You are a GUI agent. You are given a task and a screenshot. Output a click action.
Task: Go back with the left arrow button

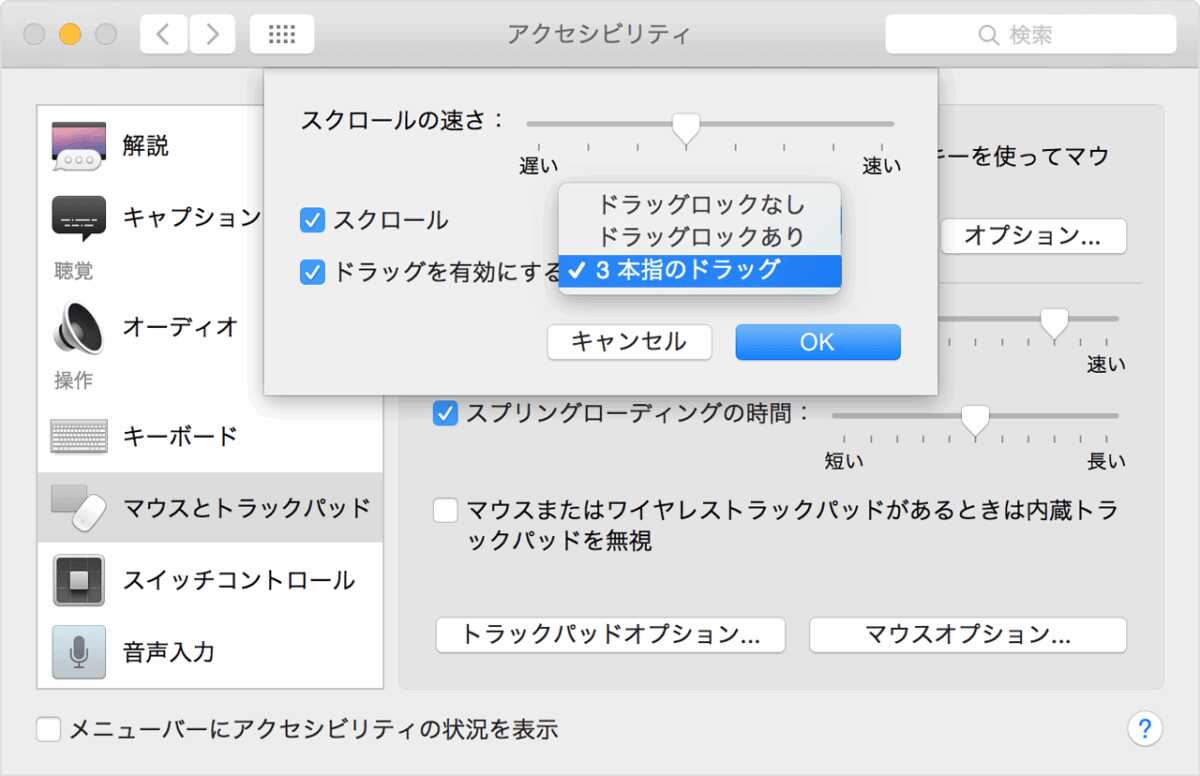163,35
